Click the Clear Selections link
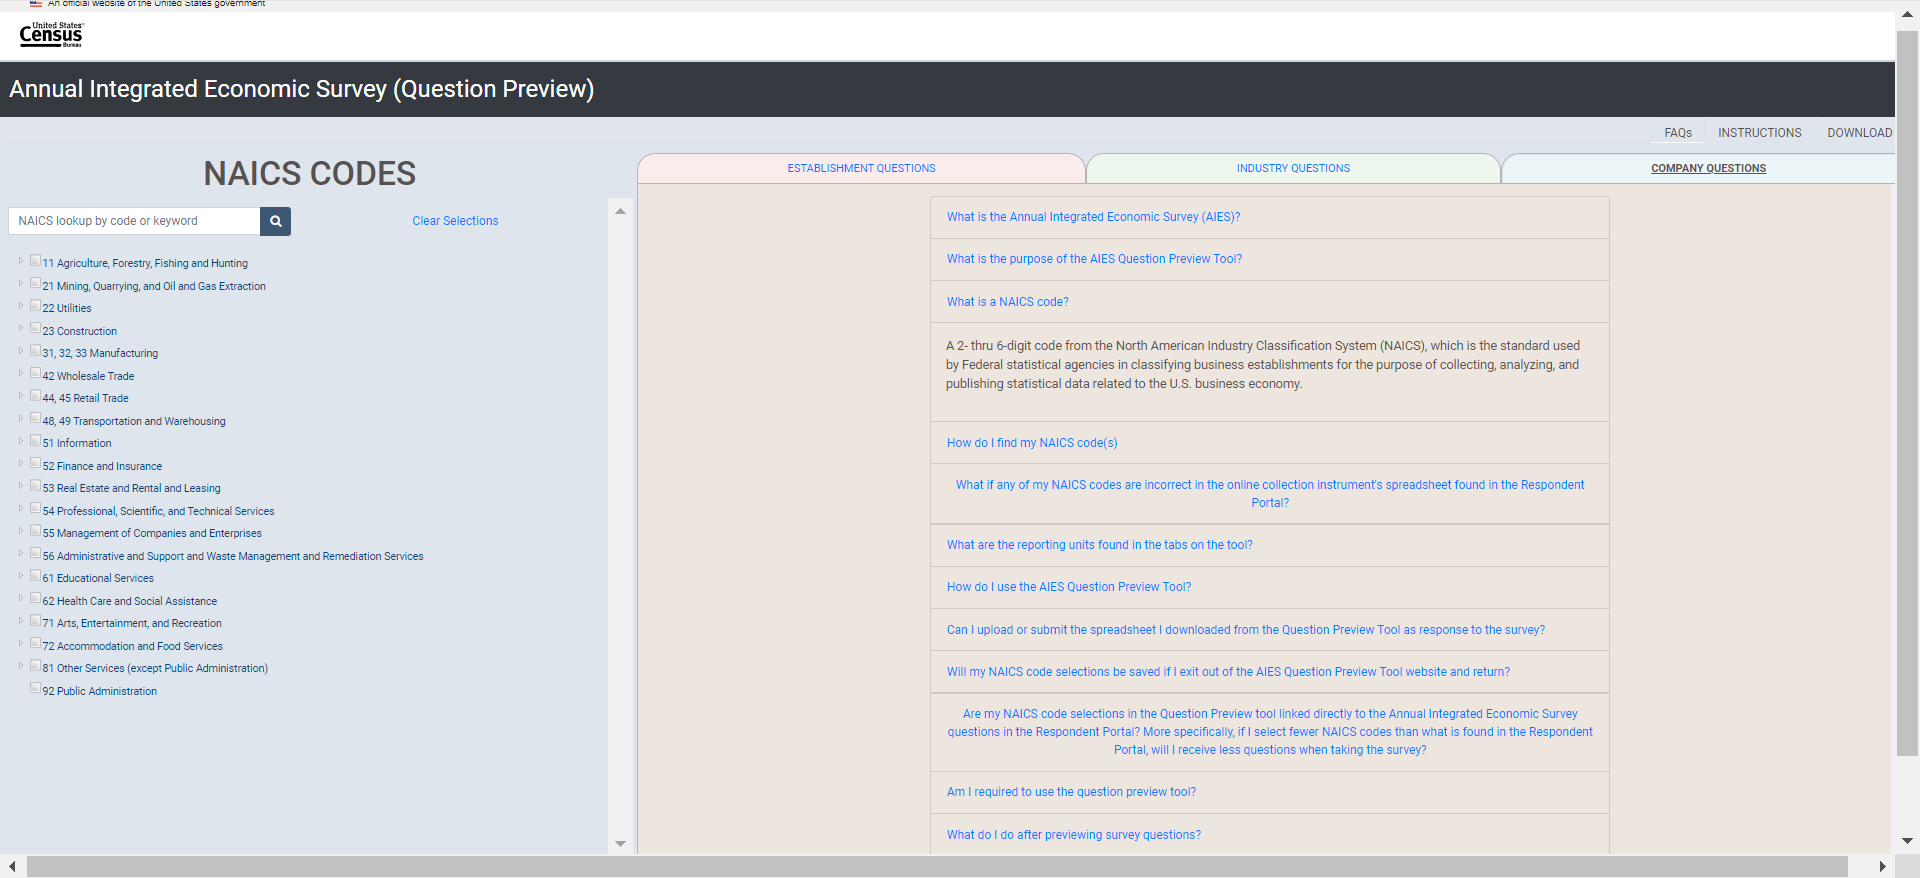Image resolution: width=1920 pixels, height=878 pixels. click(x=455, y=221)
